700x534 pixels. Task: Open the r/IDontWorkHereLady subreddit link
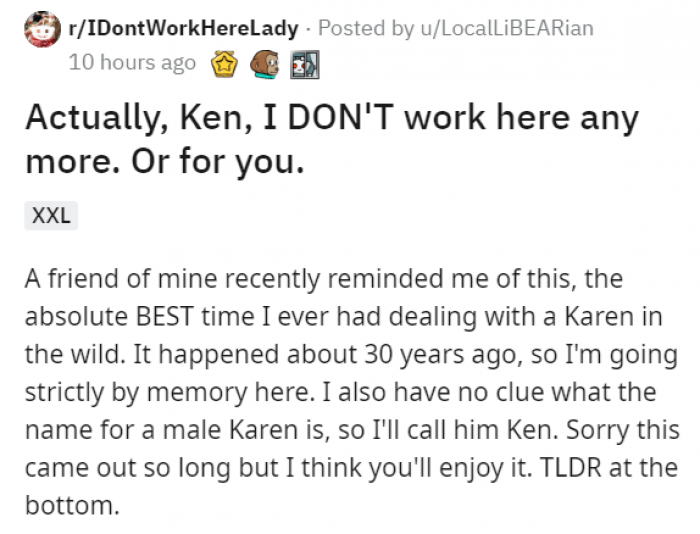click(184, 28)
